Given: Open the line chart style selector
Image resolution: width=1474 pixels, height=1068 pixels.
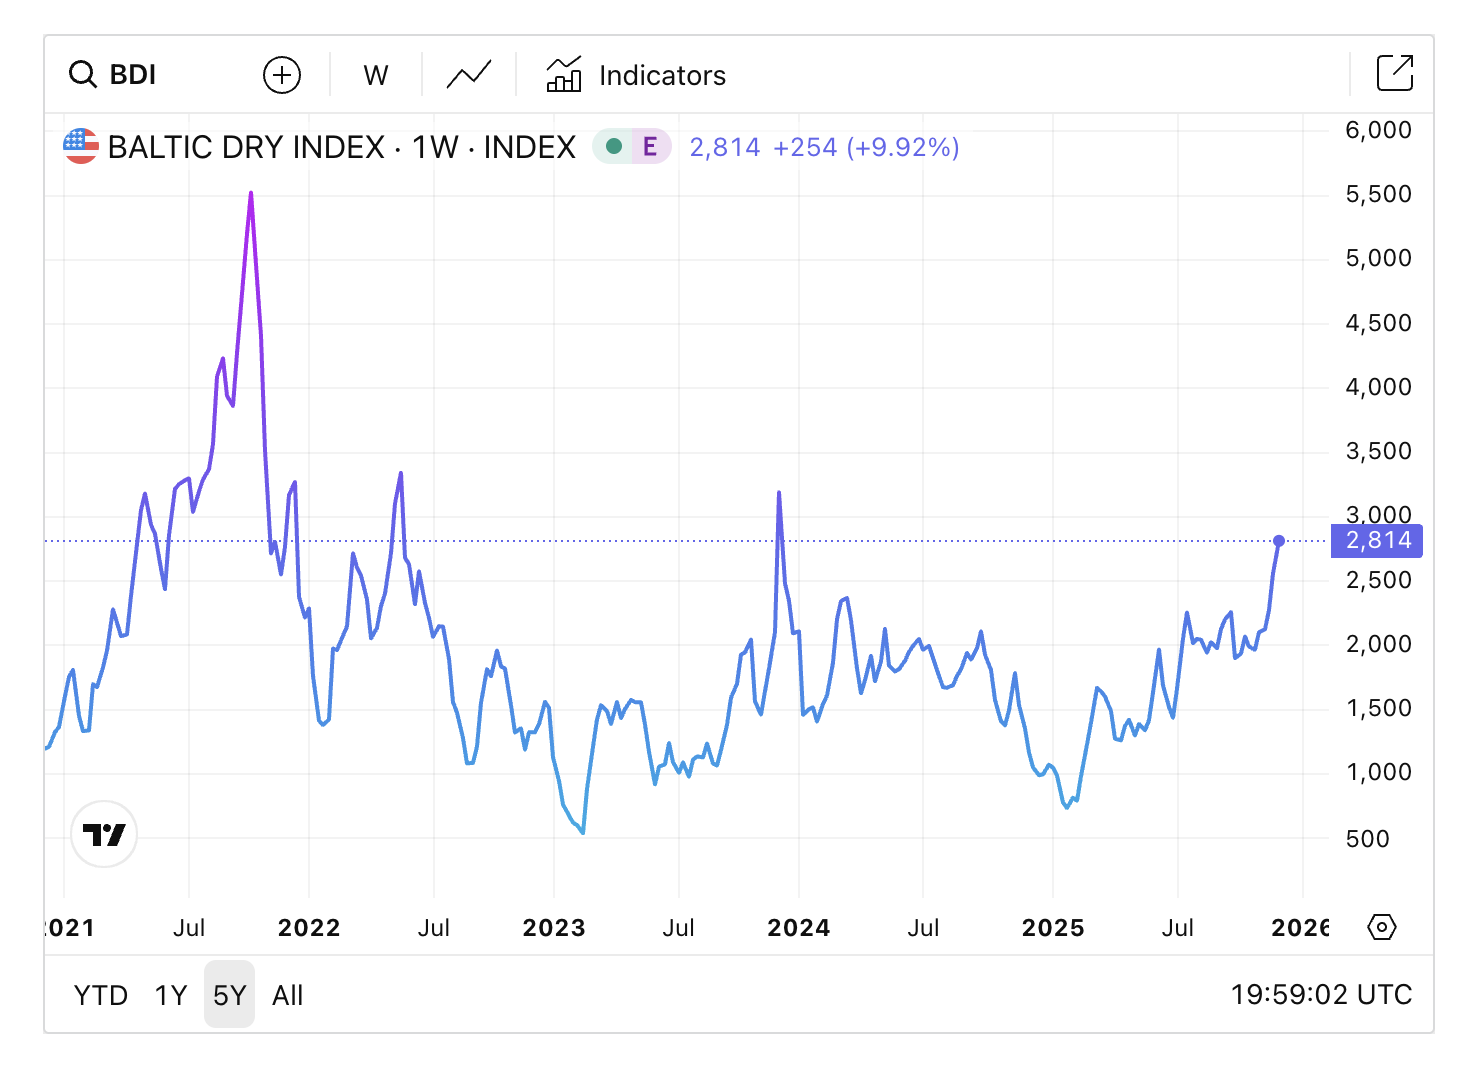Looking at the screenshot, I should click(469, 75).
